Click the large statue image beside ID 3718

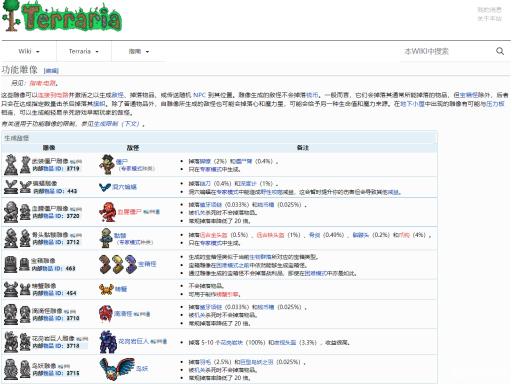[11, 342]
